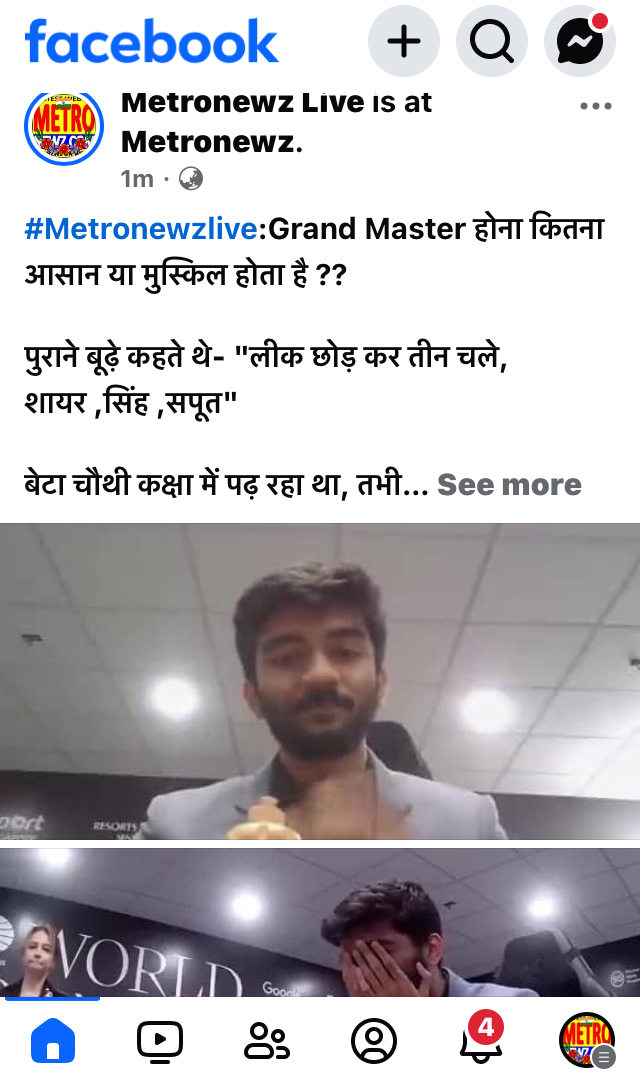Open the Friends tab icon

pyautogui.click(x=266, y=1040)
